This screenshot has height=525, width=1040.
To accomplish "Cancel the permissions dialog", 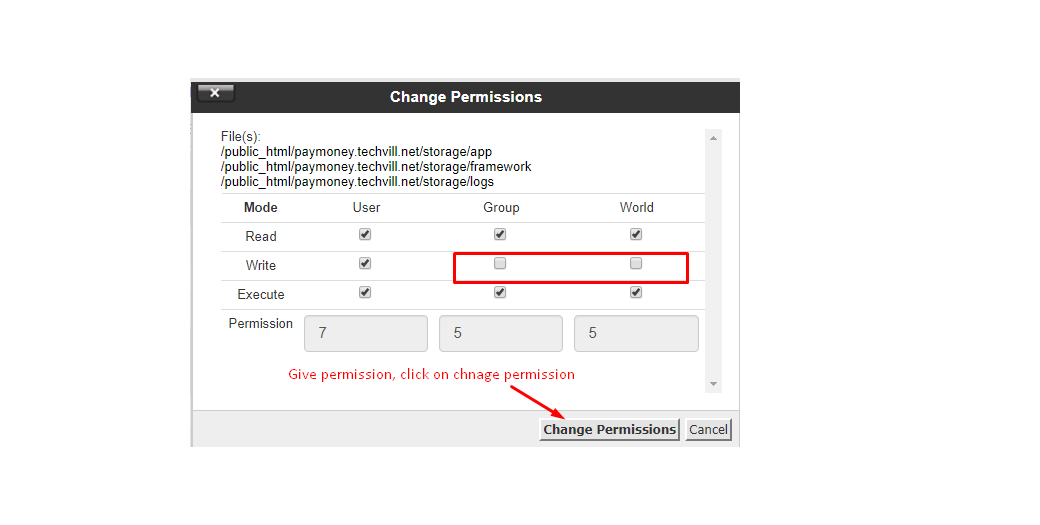I will click(708, 429).
